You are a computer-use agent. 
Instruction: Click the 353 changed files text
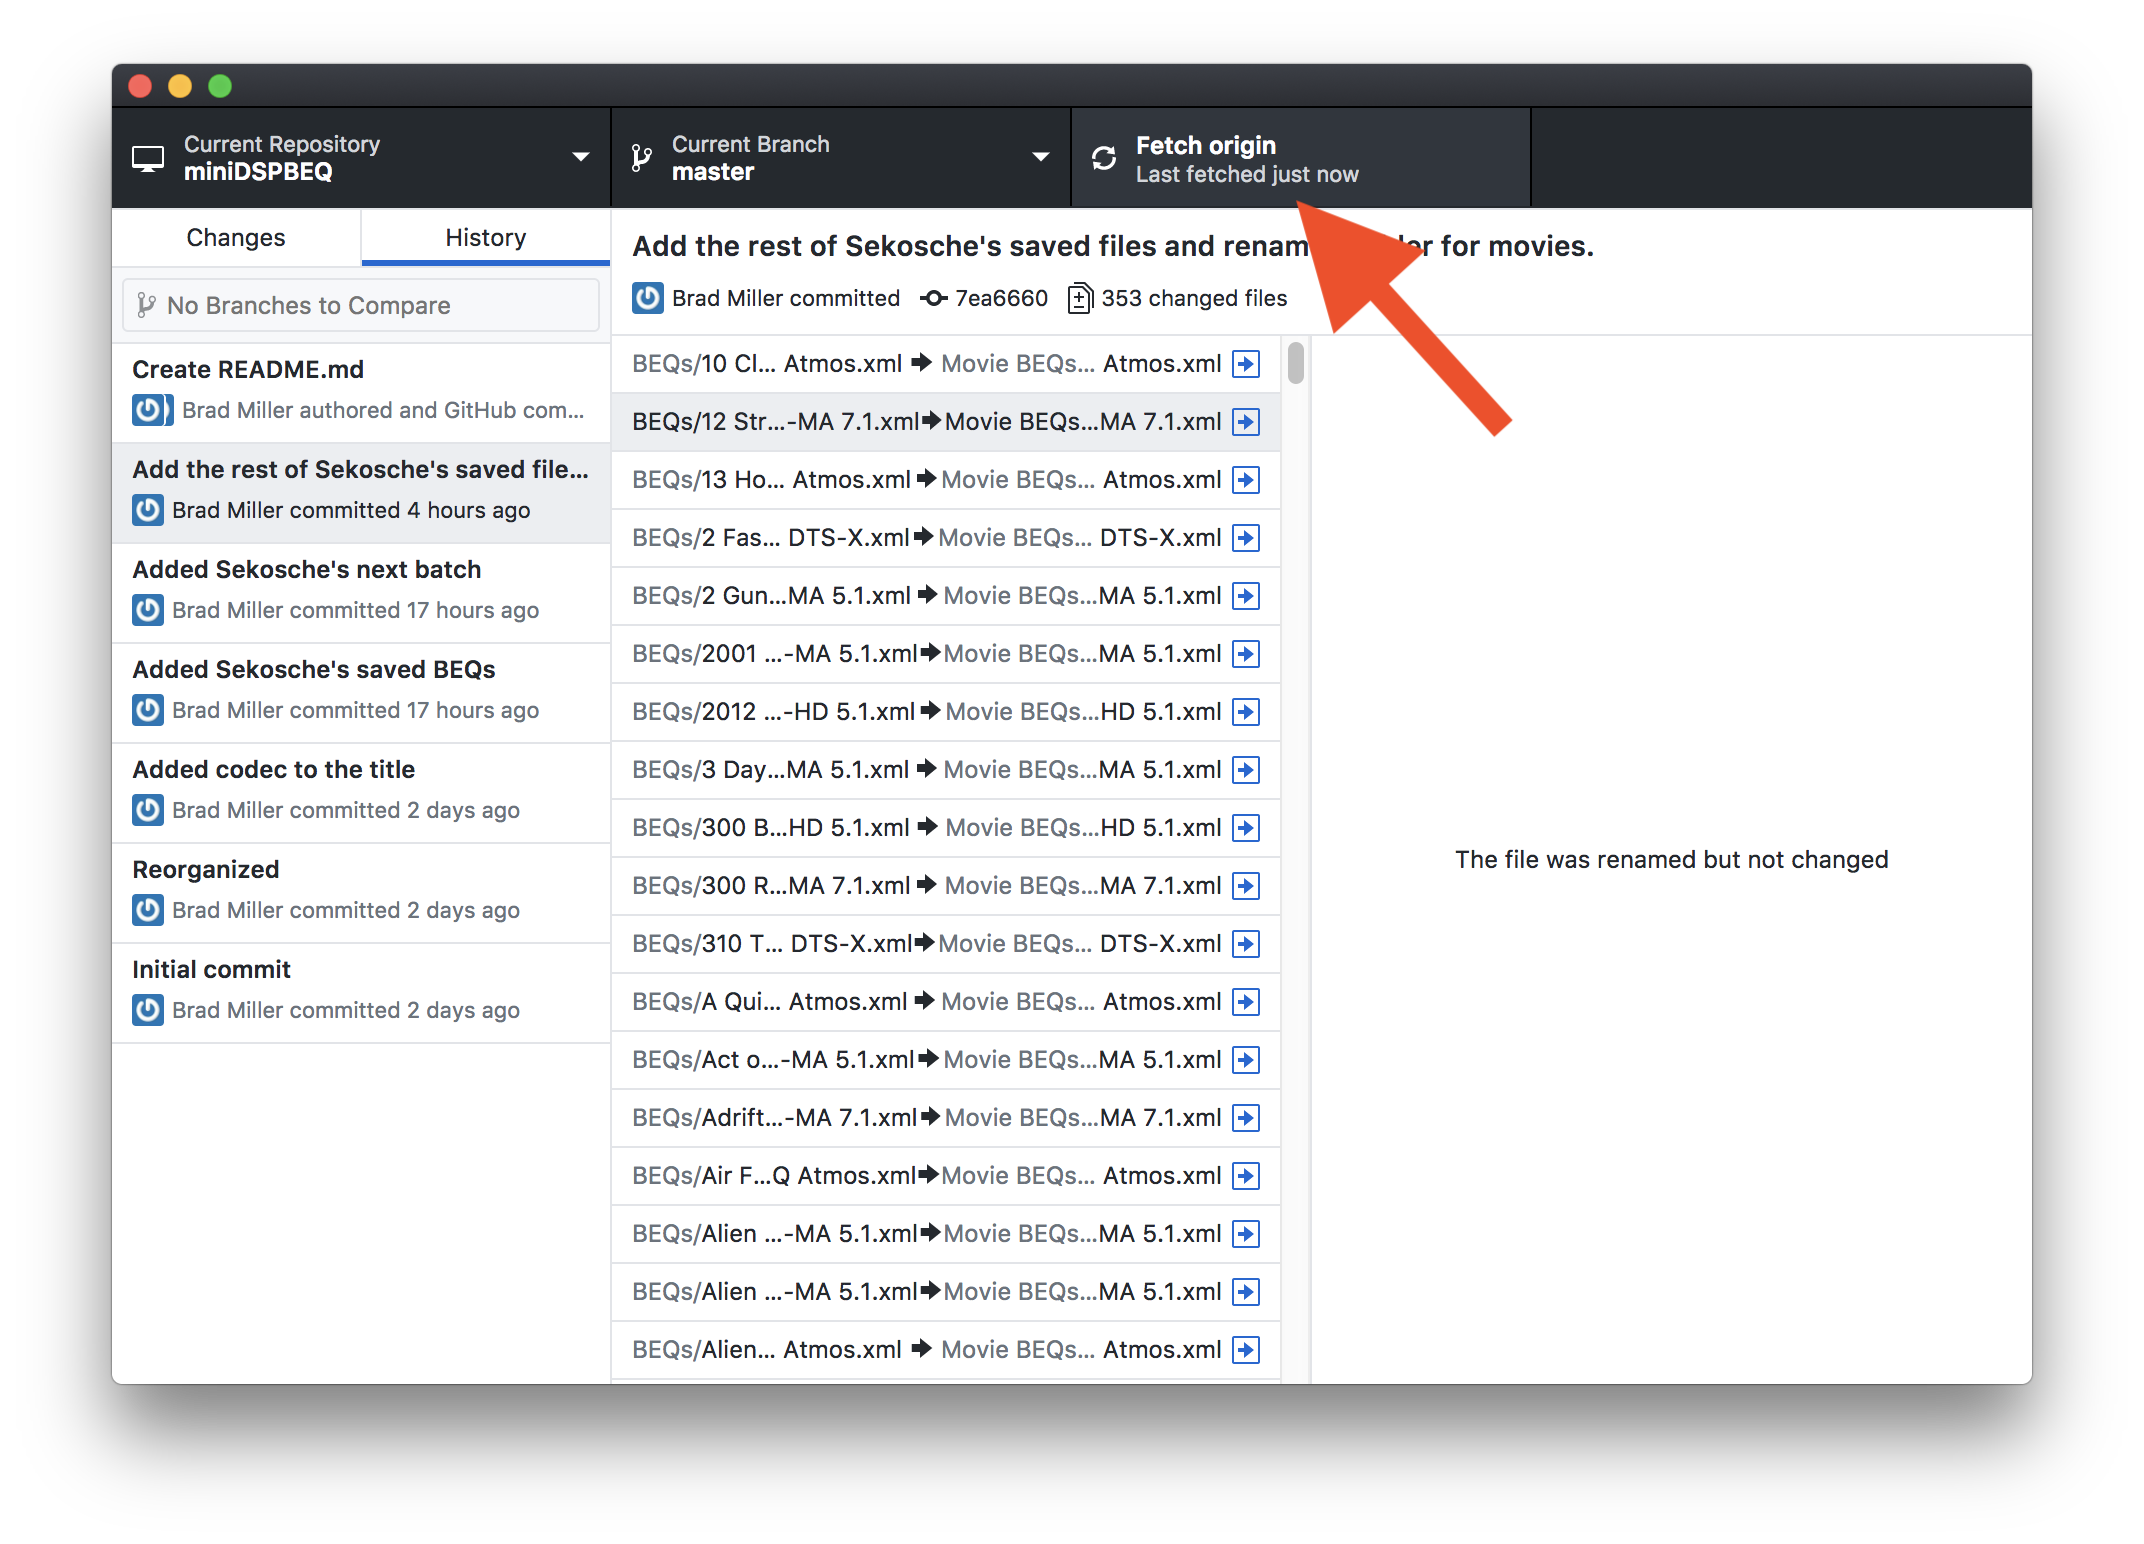pyautogui.click(x=1194, y=298)
